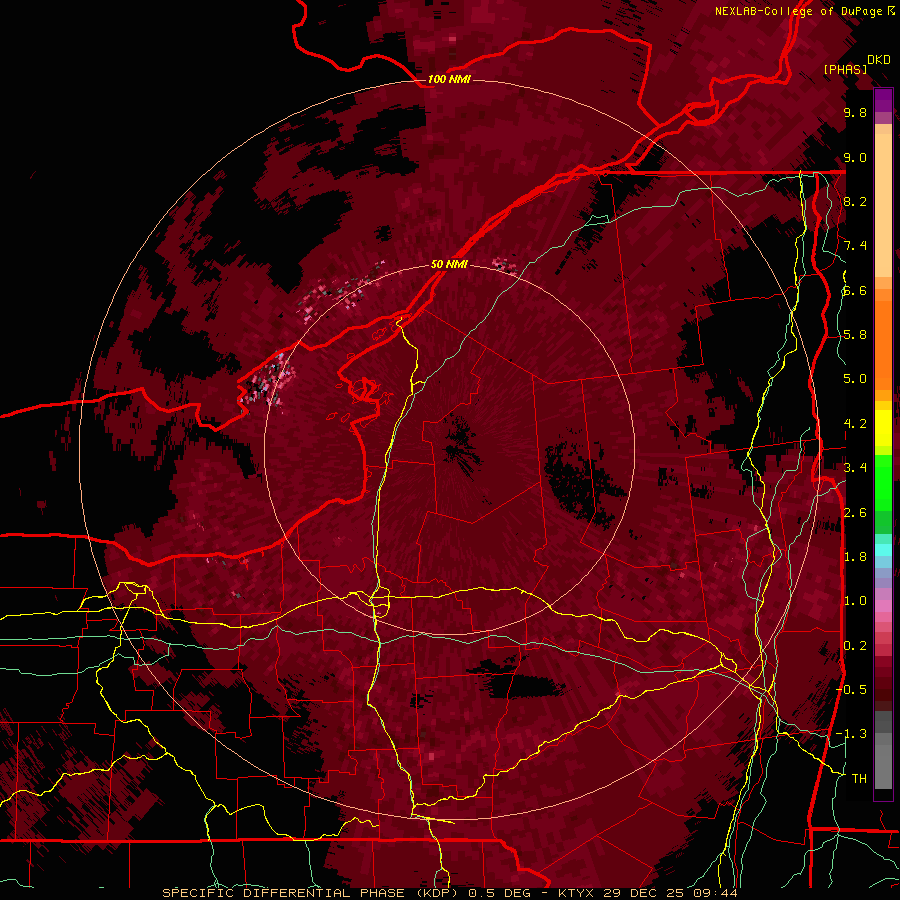Click the 100 NMI range ring label
Image resolution: width=900 pixels, height=900 pixels.
tap(449, 79)
